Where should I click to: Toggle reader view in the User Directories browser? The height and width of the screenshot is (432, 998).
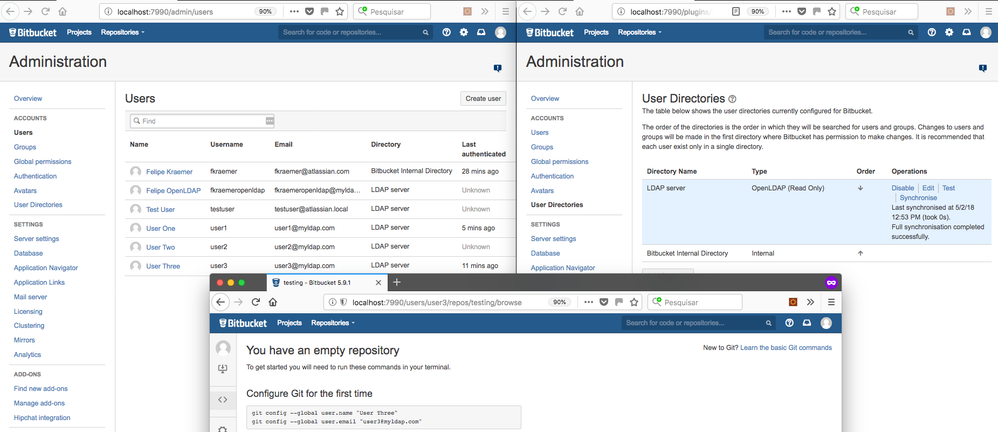(735, 11)
